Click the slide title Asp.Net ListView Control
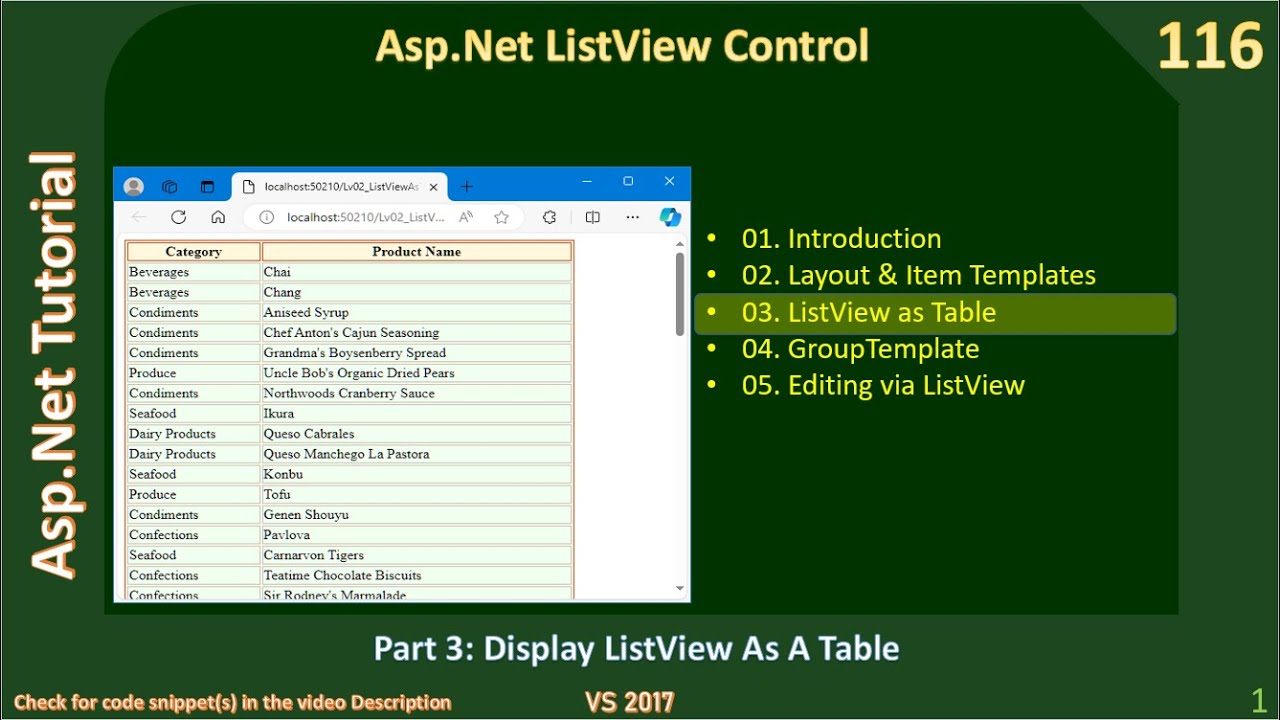1280x720 pixels. [x=622, y=46]
